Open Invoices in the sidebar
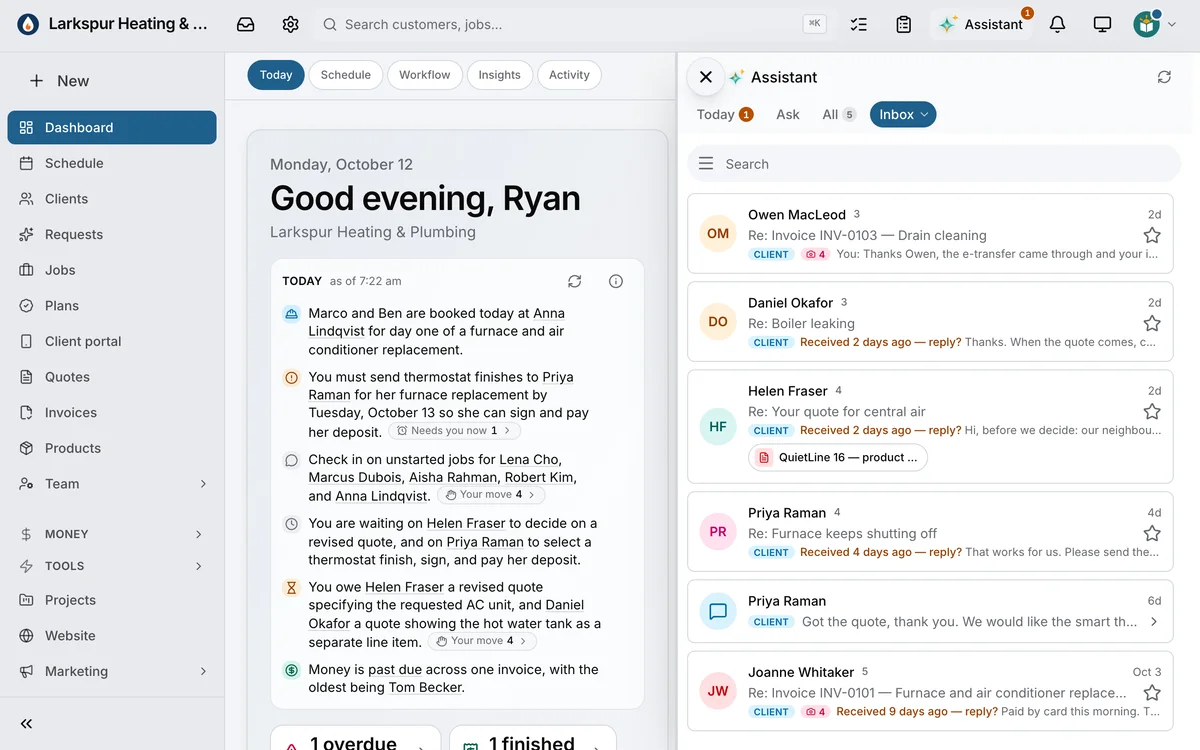This screenshot has height=750, width=1200. (x=112, y=412)
